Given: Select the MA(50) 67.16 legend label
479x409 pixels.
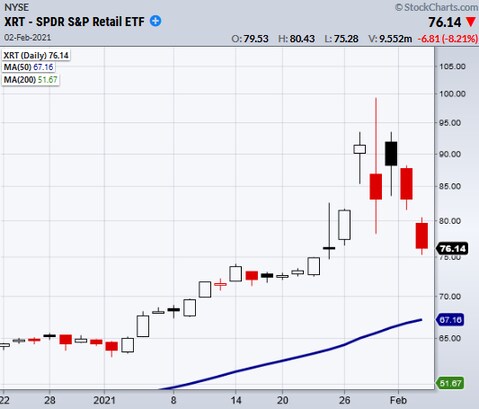Looking at the screenshot, I should pyautogui.click(x=28, y=67).
